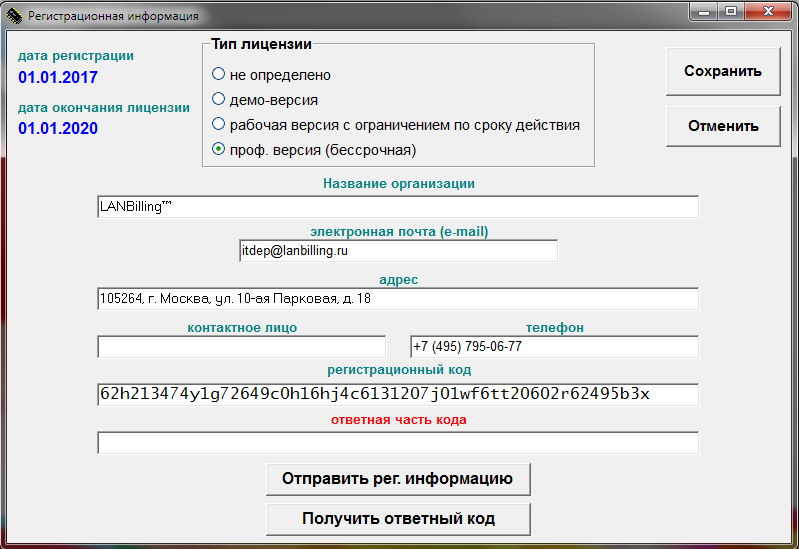Click the license end date 01.01.2020
The image size is (799, 549).
pos(58,128)
